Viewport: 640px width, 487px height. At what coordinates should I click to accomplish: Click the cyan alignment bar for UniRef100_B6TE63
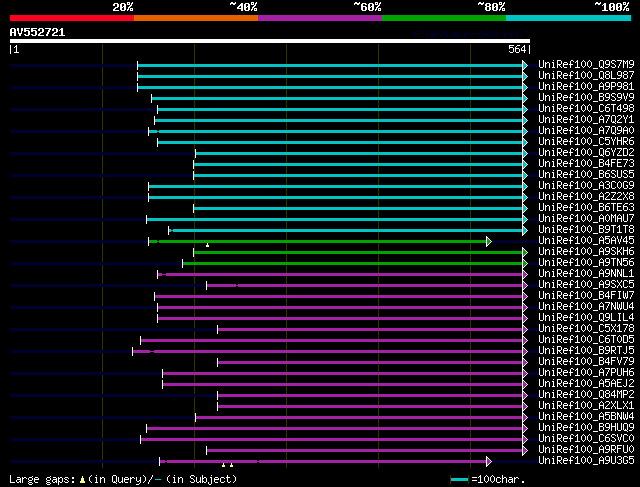(x=358, y=209)
